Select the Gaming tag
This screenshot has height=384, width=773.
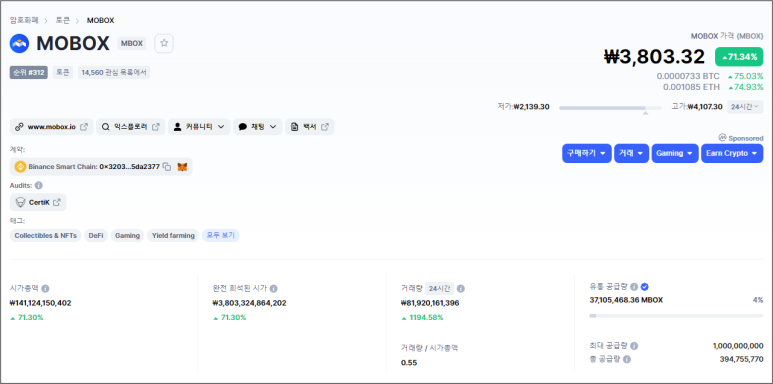127,236
